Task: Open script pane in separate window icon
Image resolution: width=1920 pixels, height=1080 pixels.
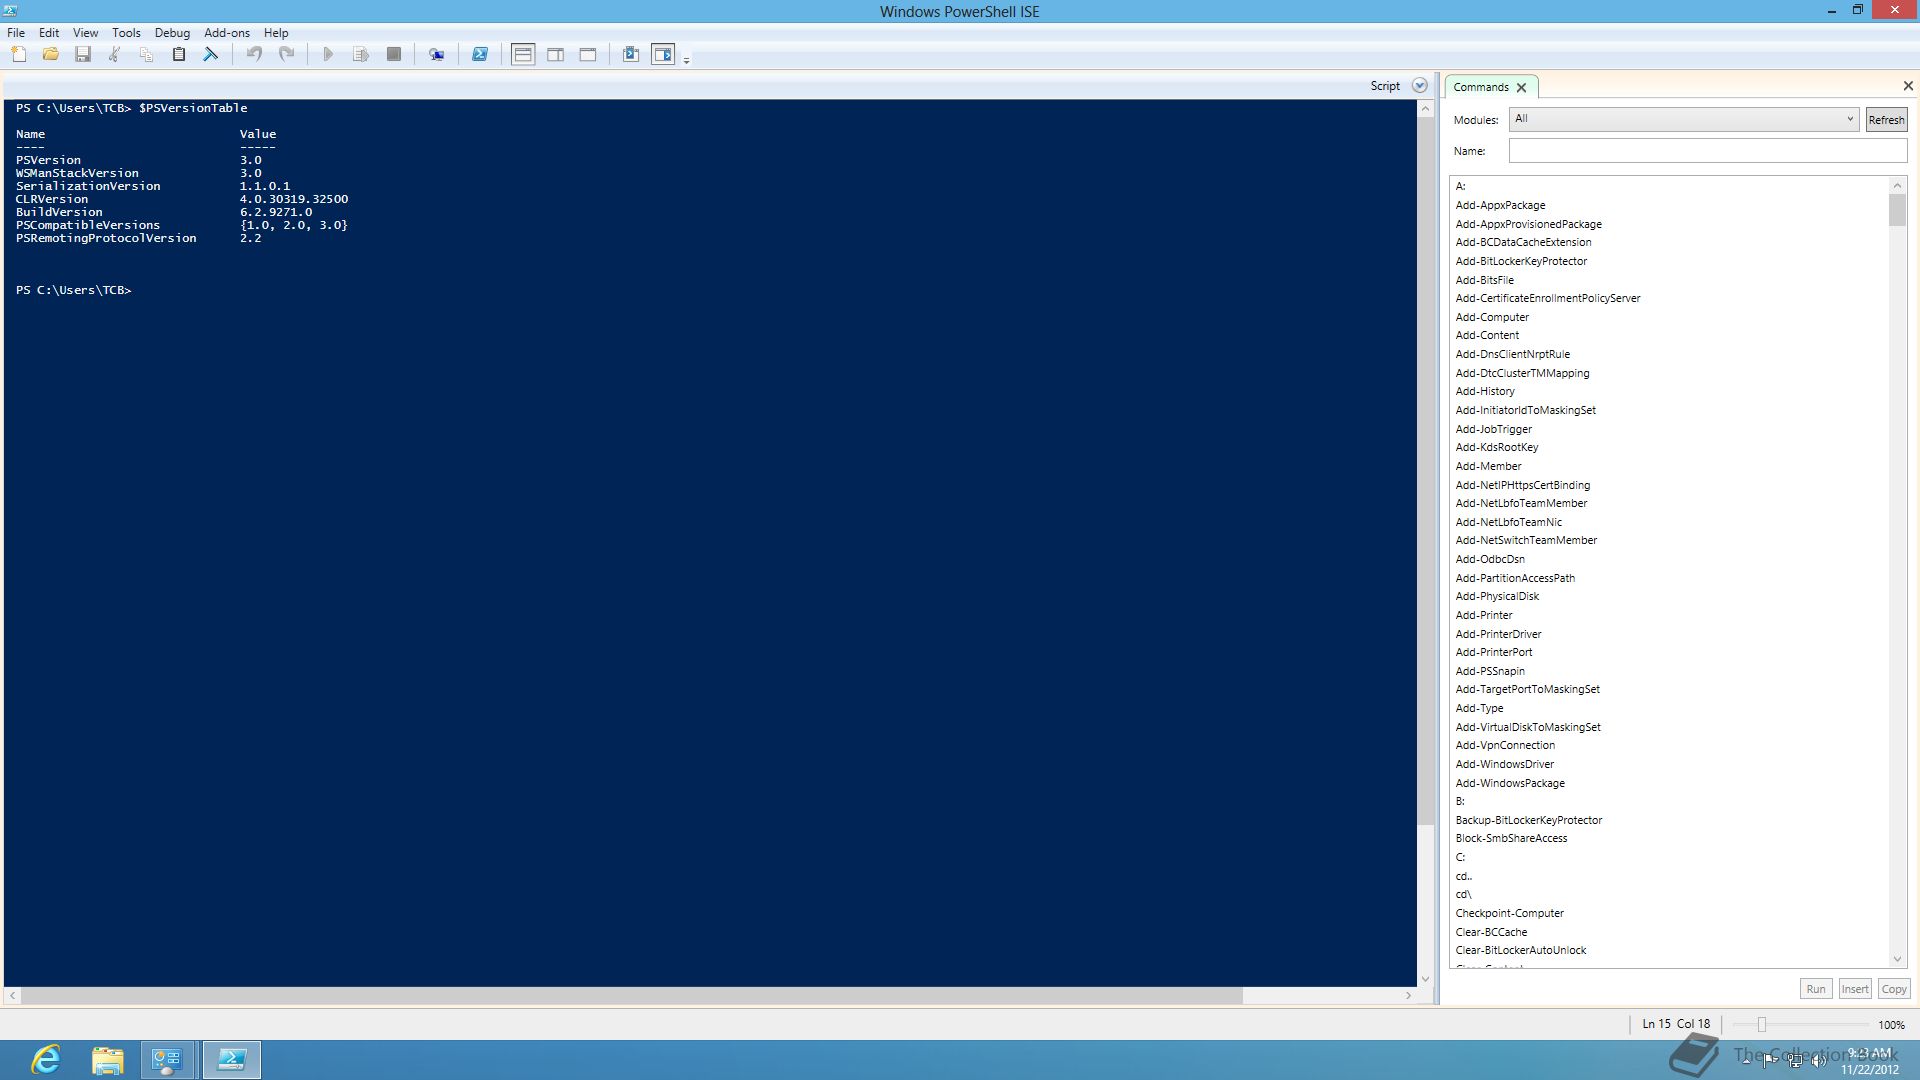Action: point(631,55)
